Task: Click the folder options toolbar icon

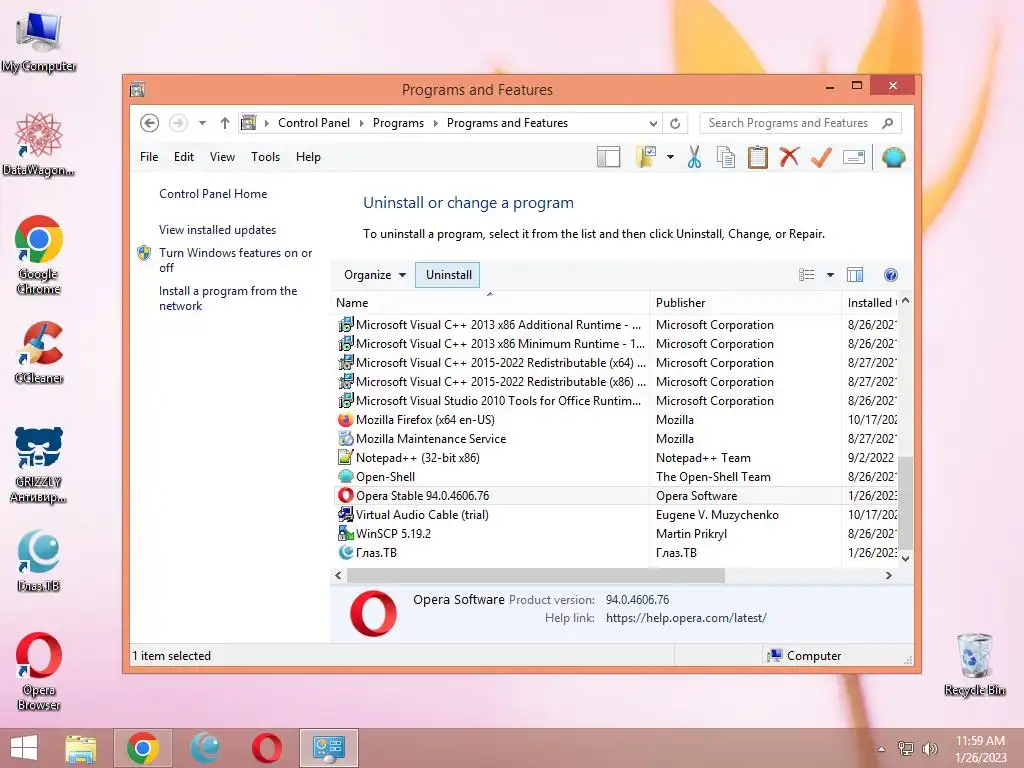Action: (x=646, y=157)
